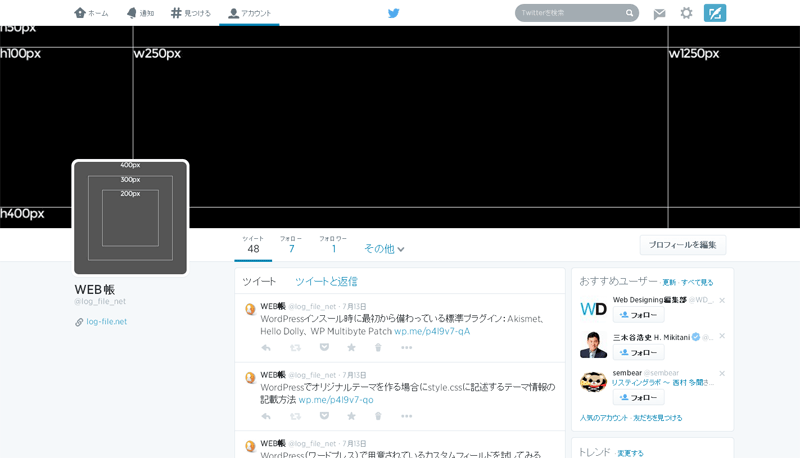The height and width of the screenshot is (458, 800).
Task: Follow the sembear account
Action: [x=638, y=397]
